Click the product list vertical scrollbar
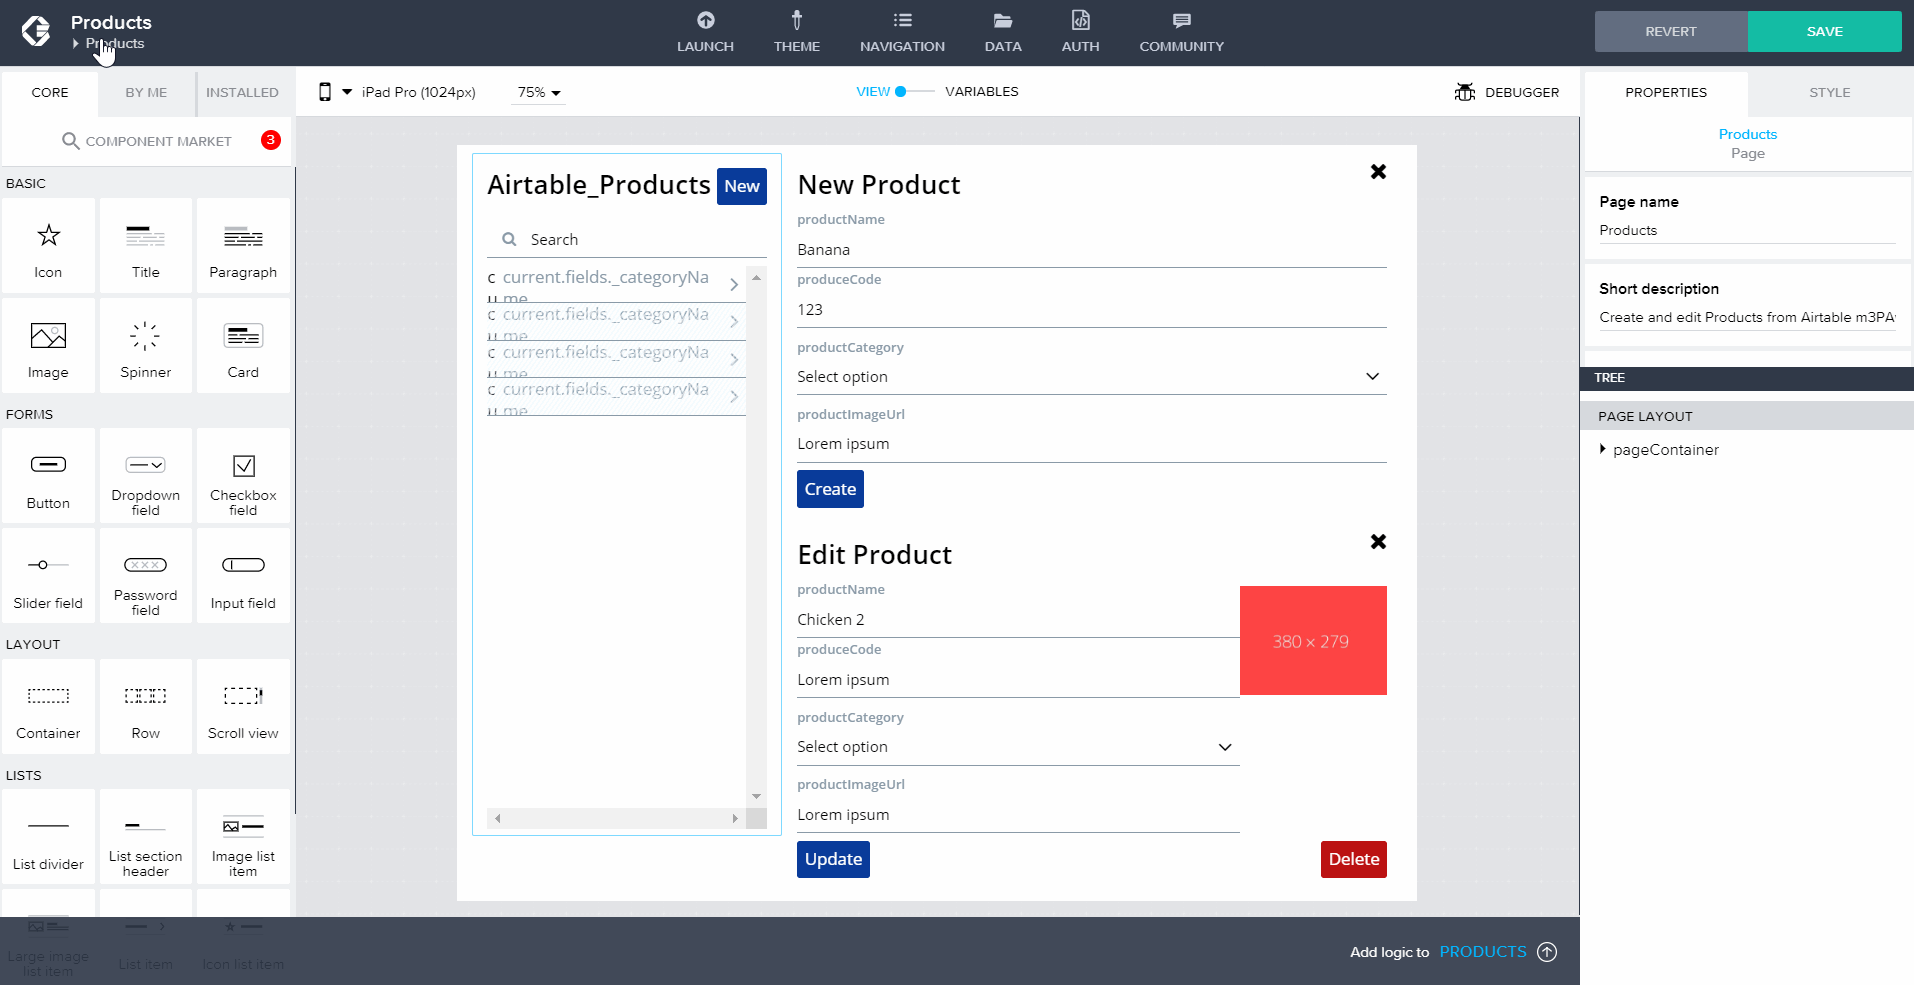1914x985 pixels. pyautogui.click(x=757, y=537)
